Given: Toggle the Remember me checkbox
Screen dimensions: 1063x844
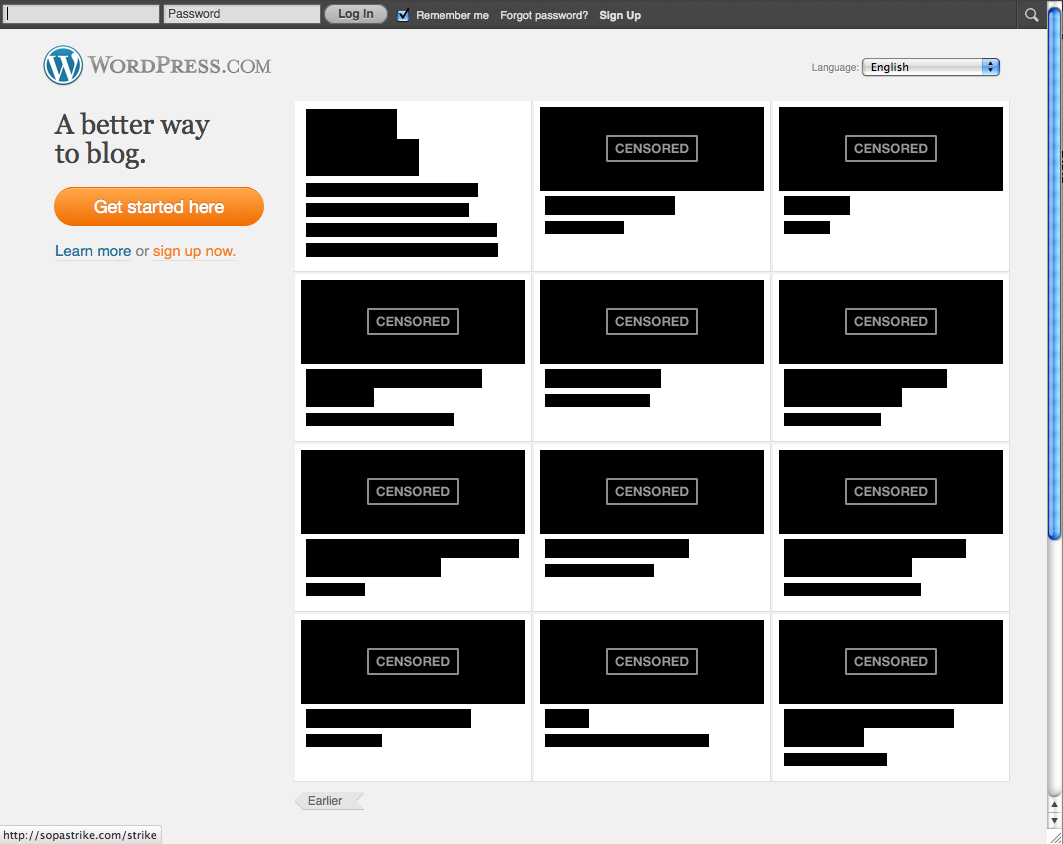Looking at the screenshot, I should [x=403, y=15].
